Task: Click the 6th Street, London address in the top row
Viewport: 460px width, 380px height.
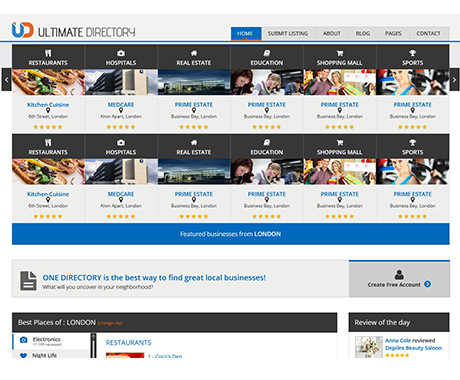Action: pos(48,116)
